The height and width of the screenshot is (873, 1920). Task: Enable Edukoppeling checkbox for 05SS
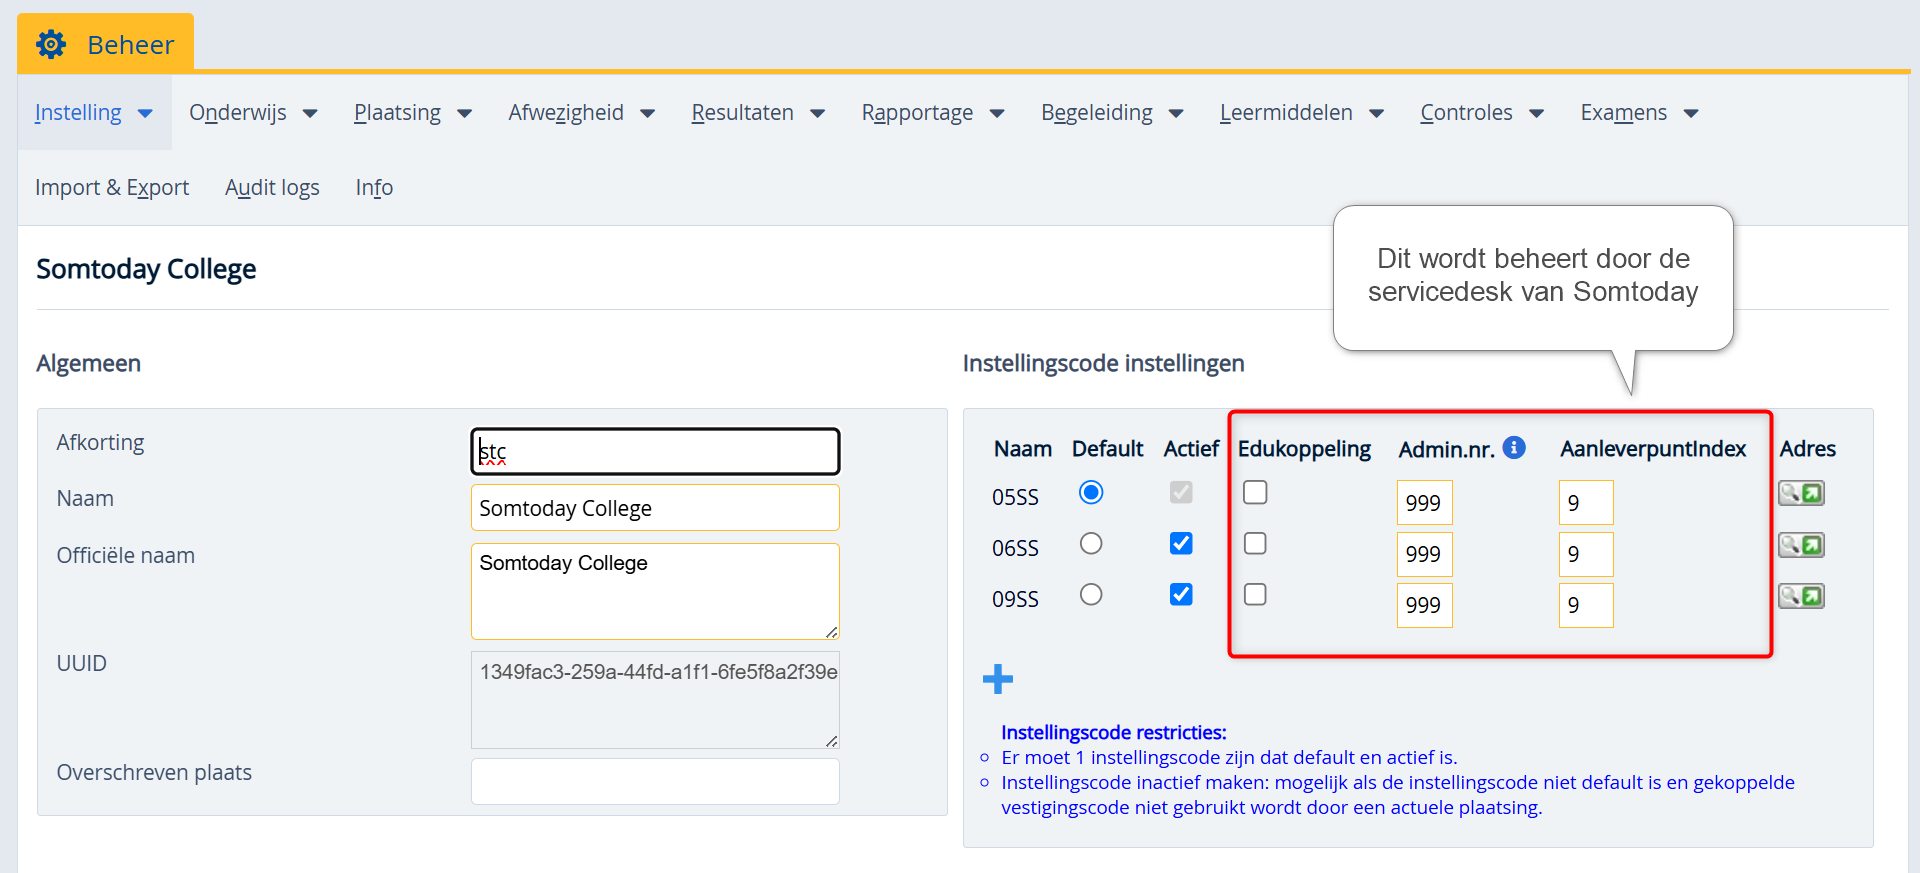pos(1255,492)
